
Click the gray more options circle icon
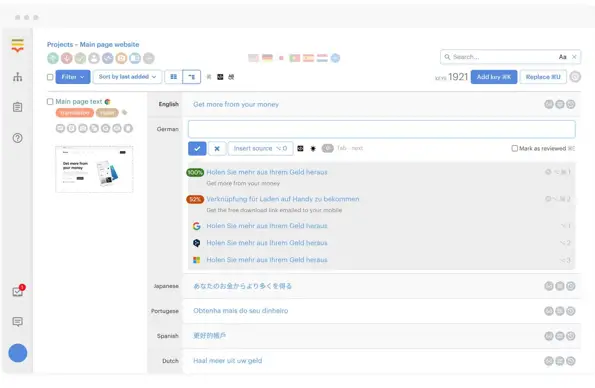point(149,58)
